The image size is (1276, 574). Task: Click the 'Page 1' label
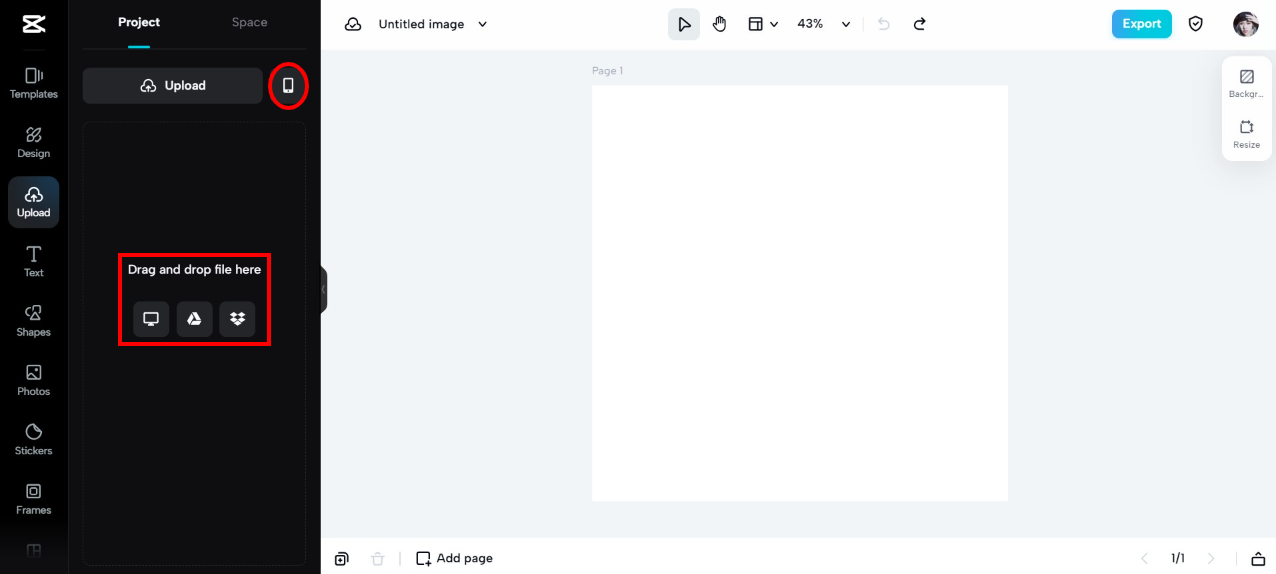click(607, 71)
